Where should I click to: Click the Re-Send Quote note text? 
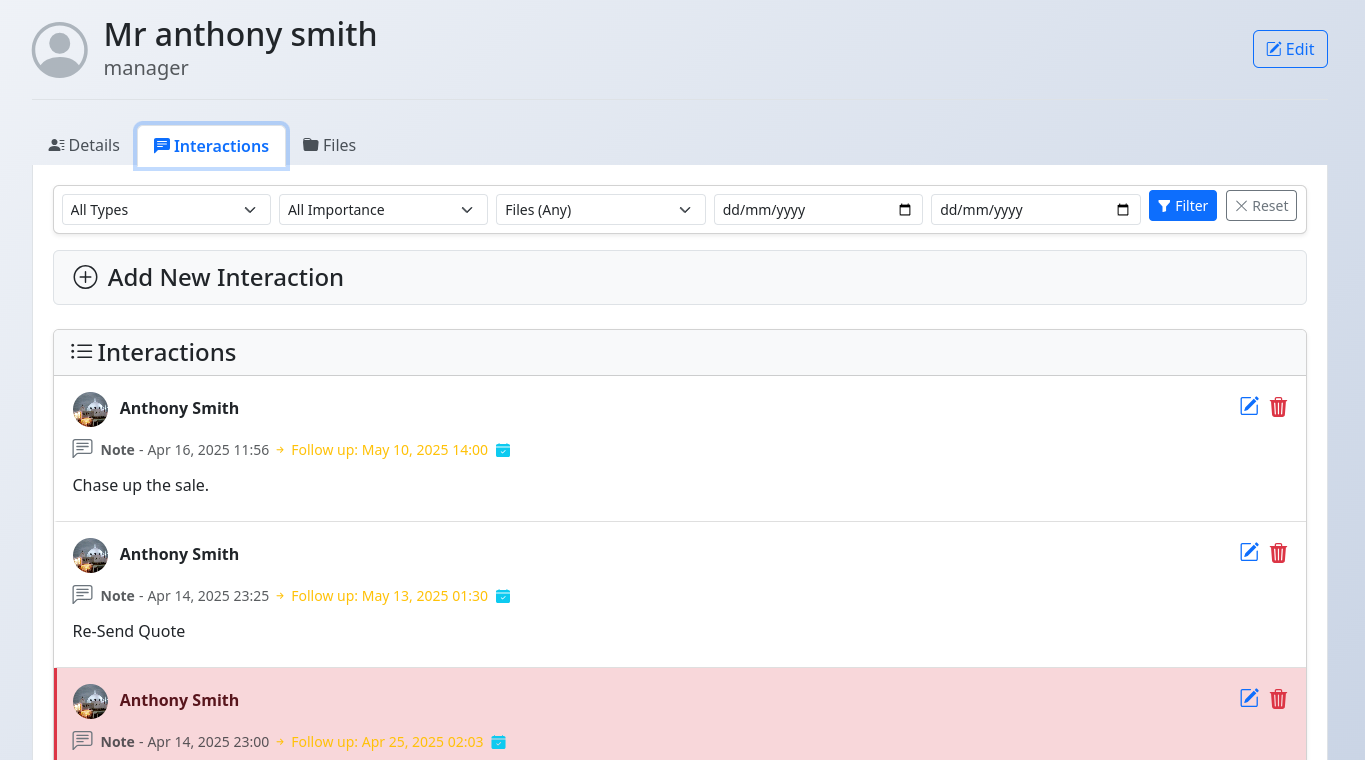(129, 631)
